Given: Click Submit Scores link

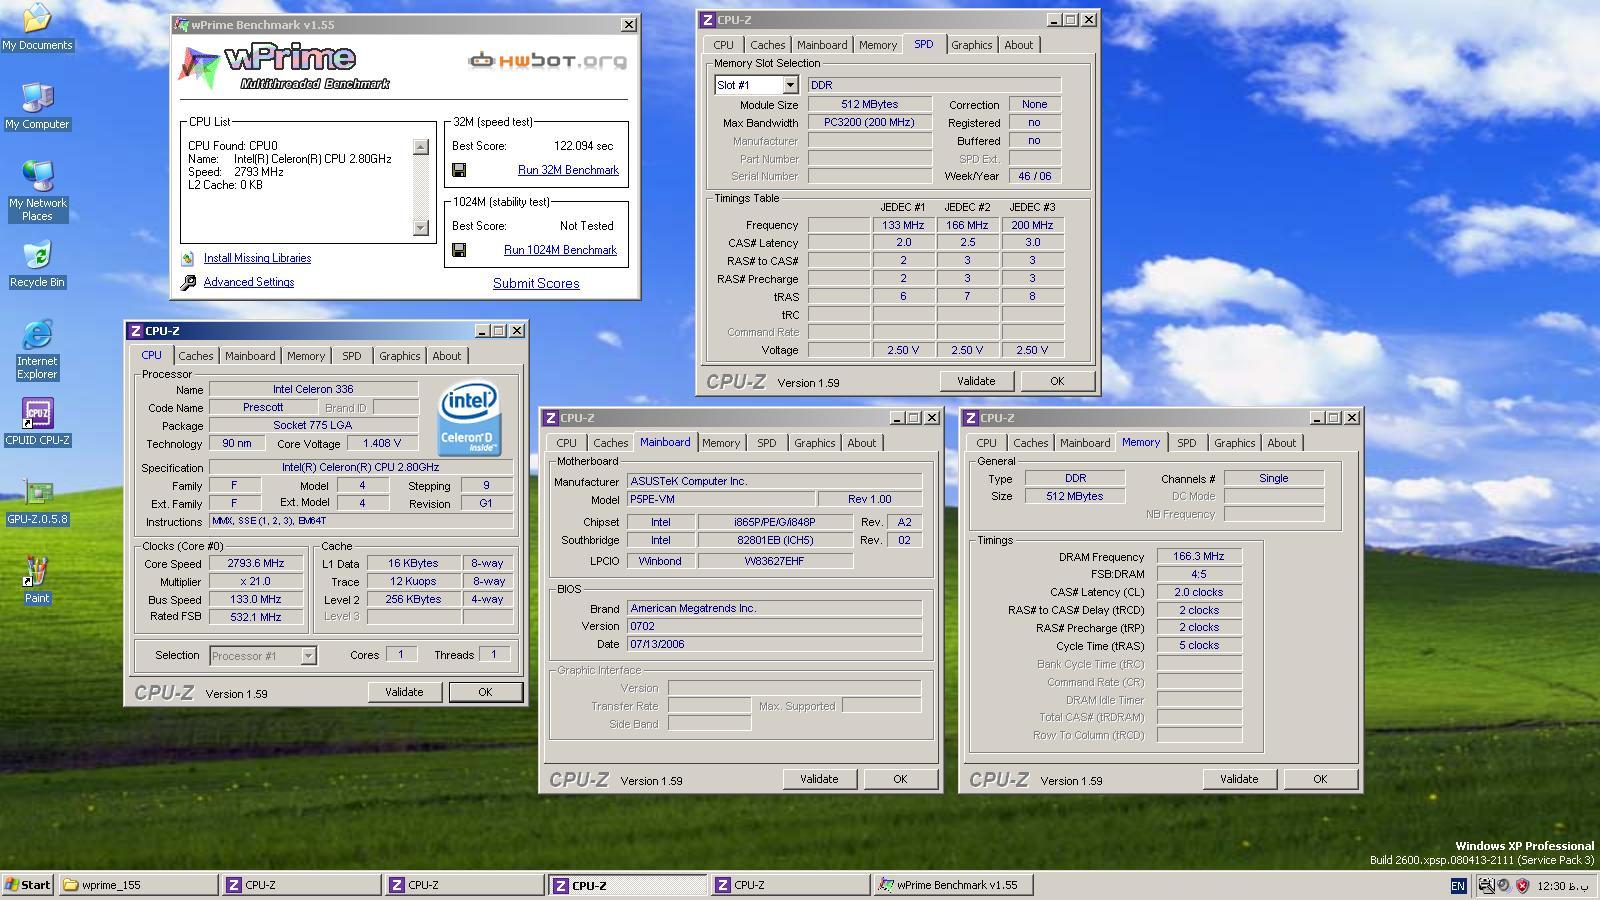Looking at the screenshot, I should coord(536,283).
